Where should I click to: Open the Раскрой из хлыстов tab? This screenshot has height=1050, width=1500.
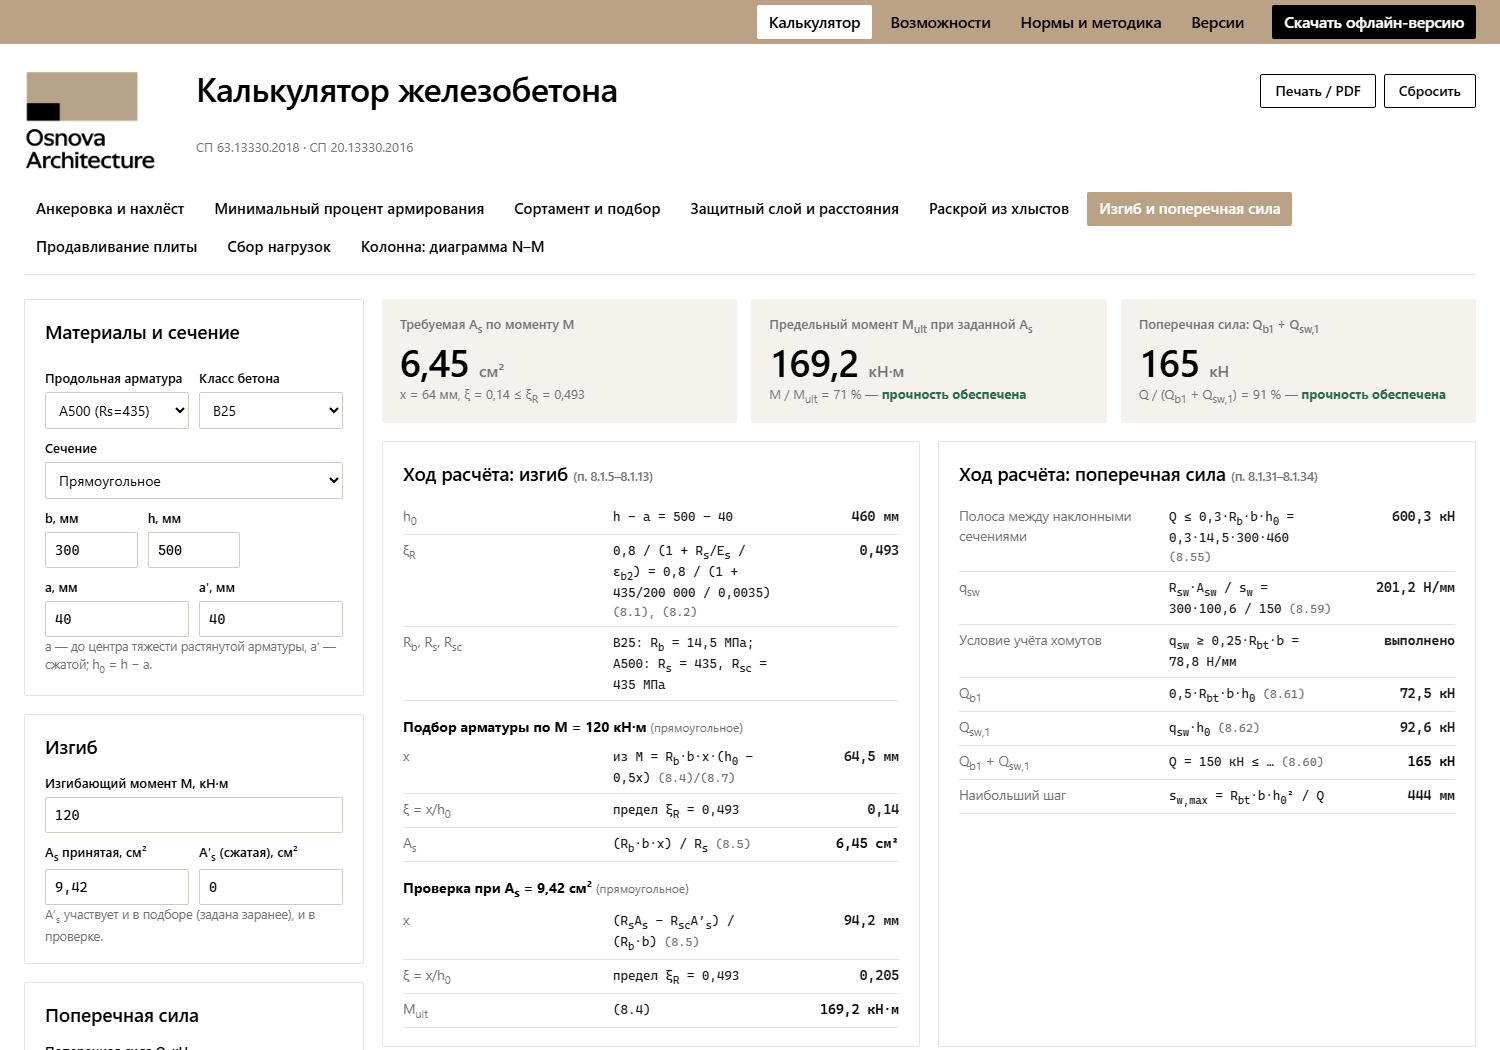(999, 209)
